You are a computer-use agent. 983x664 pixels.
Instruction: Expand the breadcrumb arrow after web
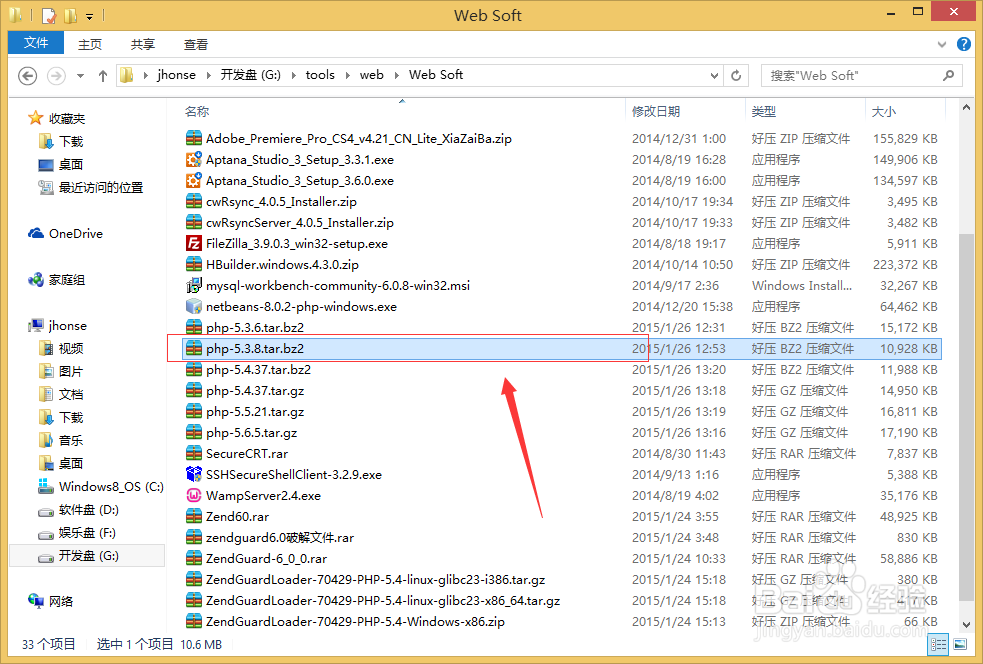[x=397, y=75]
